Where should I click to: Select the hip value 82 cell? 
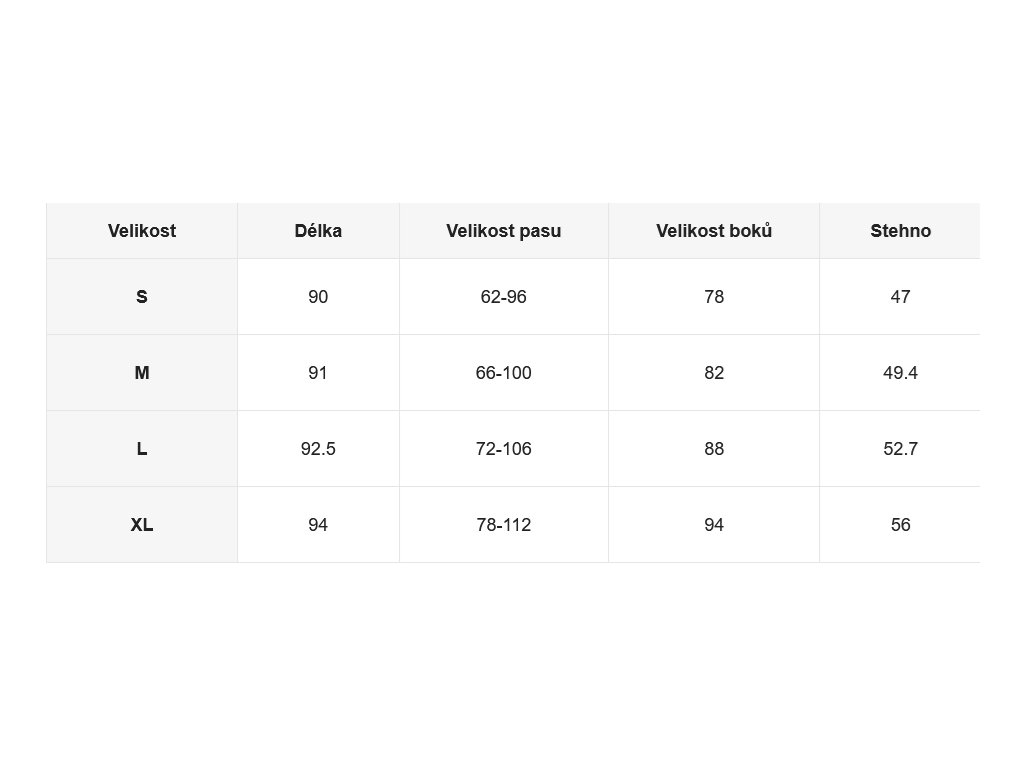(714, 373)
